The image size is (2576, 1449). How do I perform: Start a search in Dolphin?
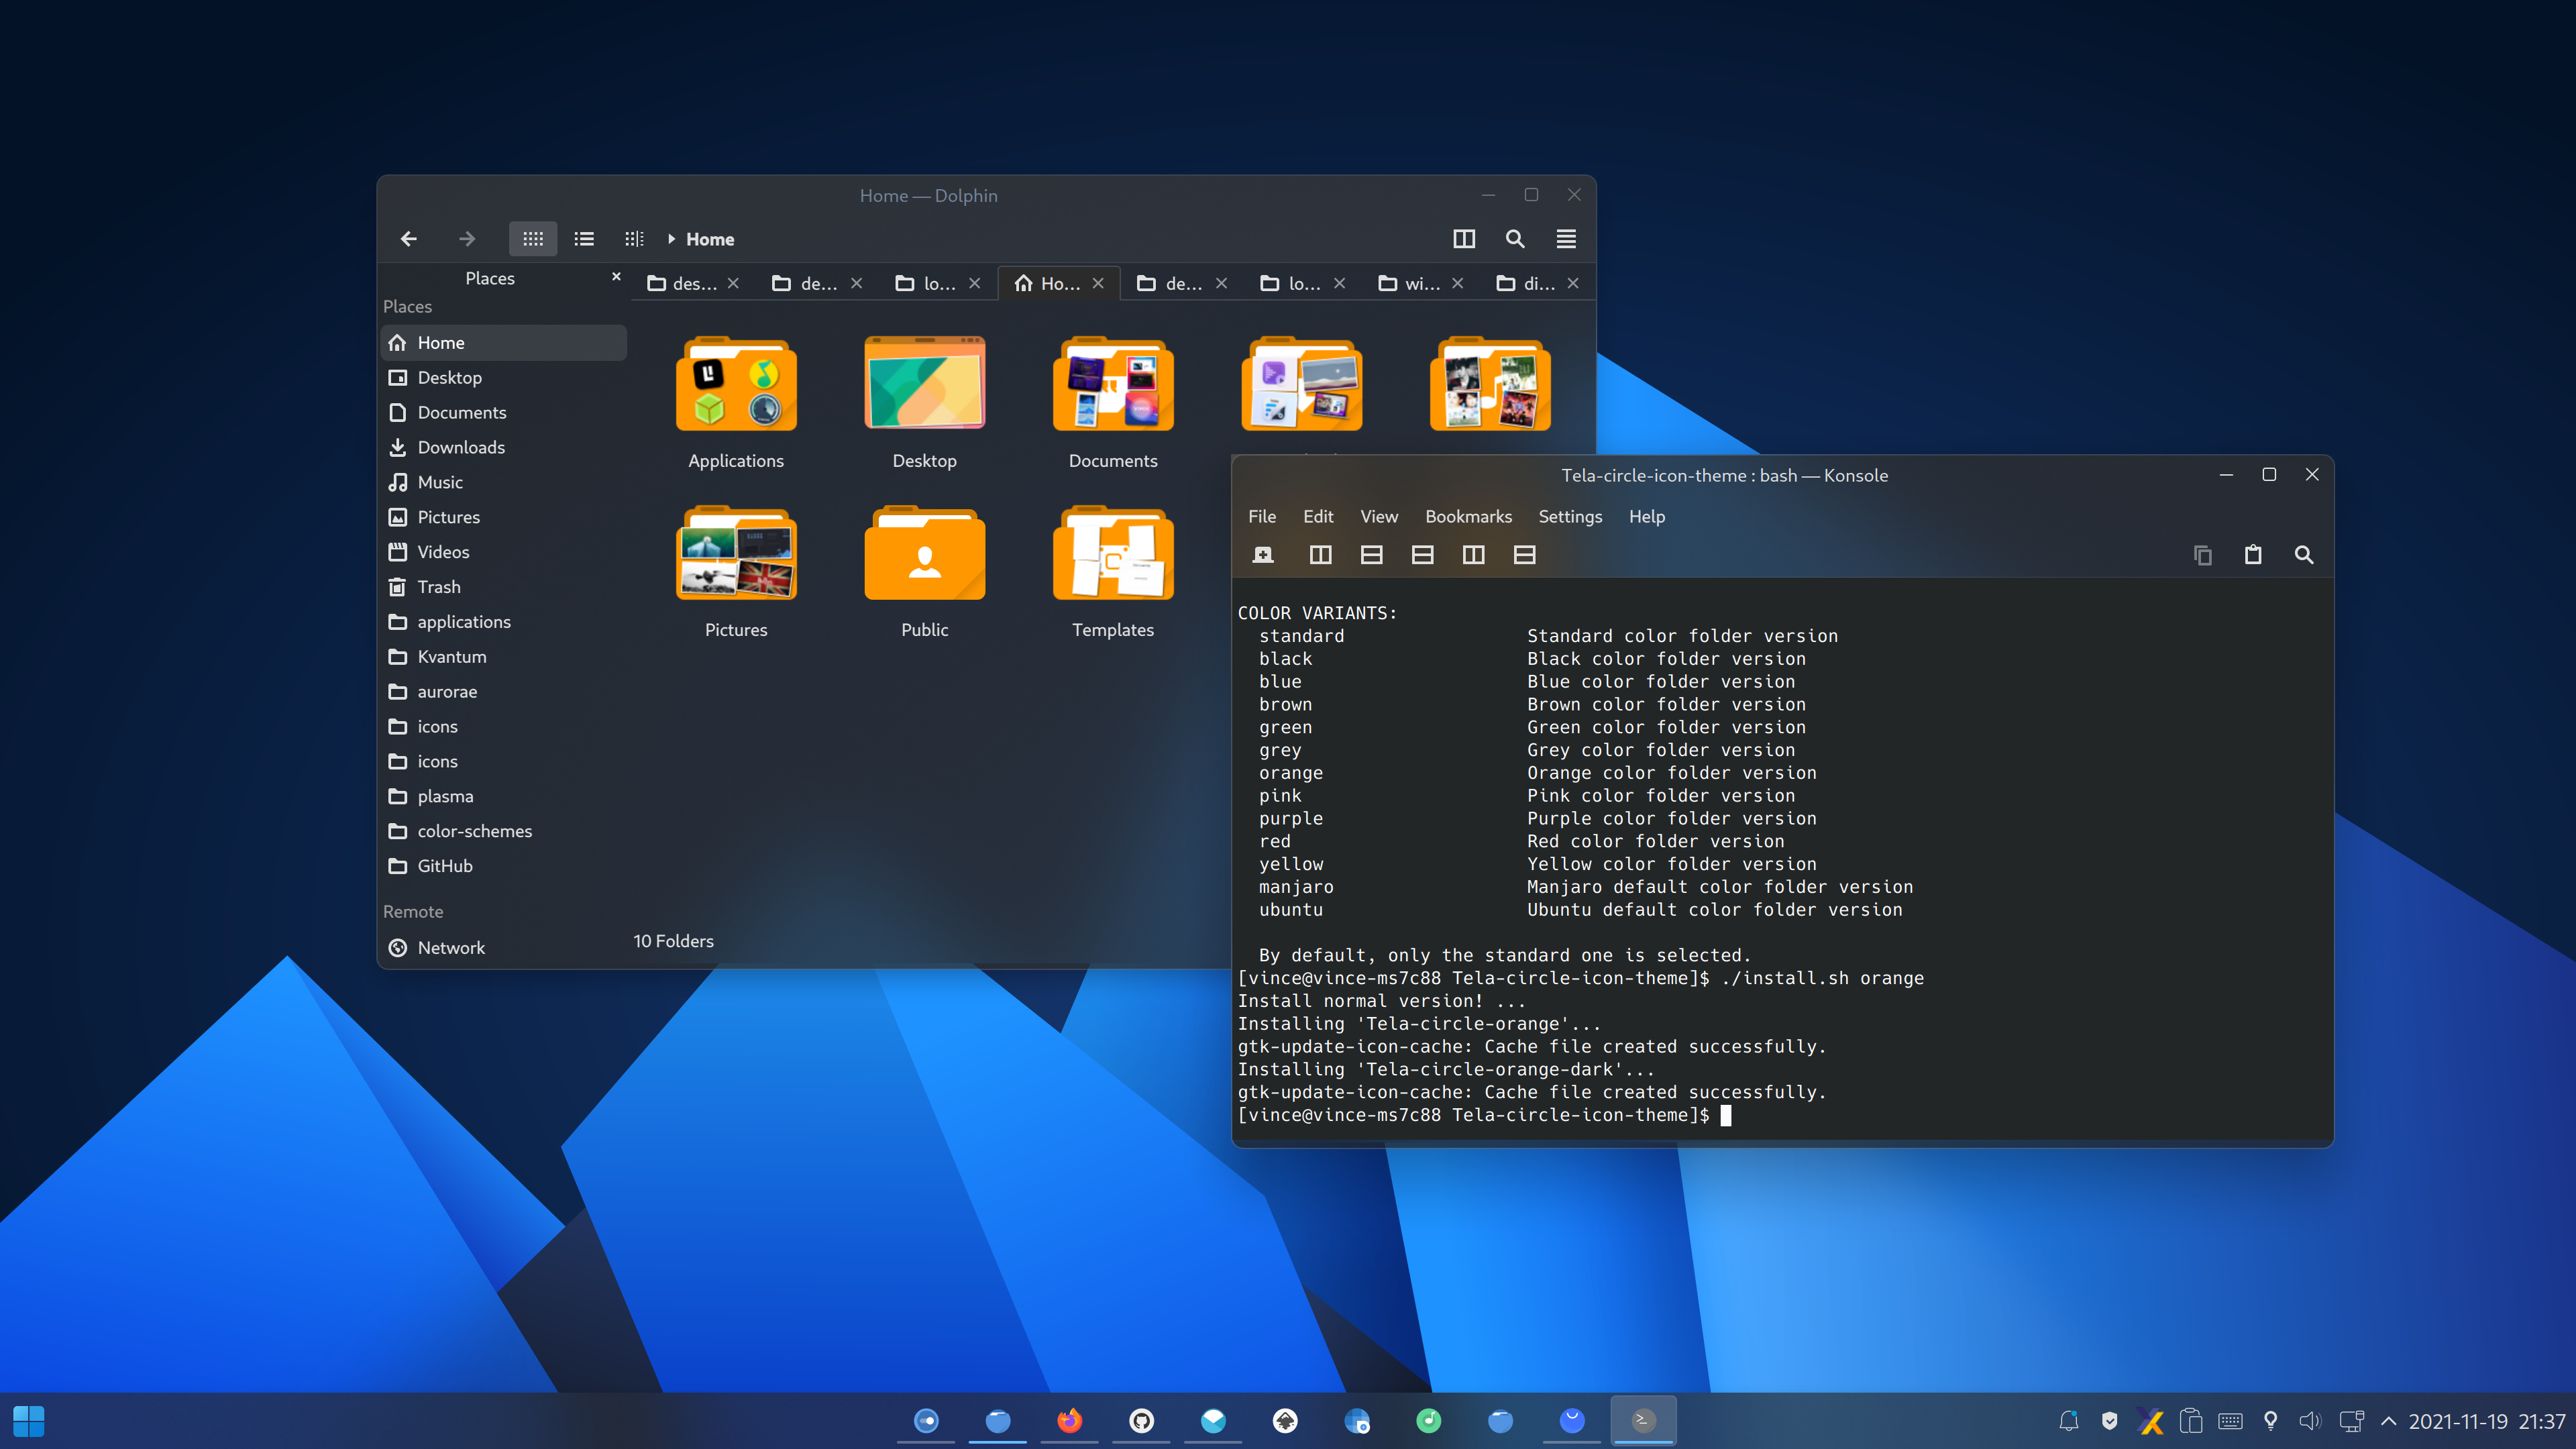(x=1515, y=239)
